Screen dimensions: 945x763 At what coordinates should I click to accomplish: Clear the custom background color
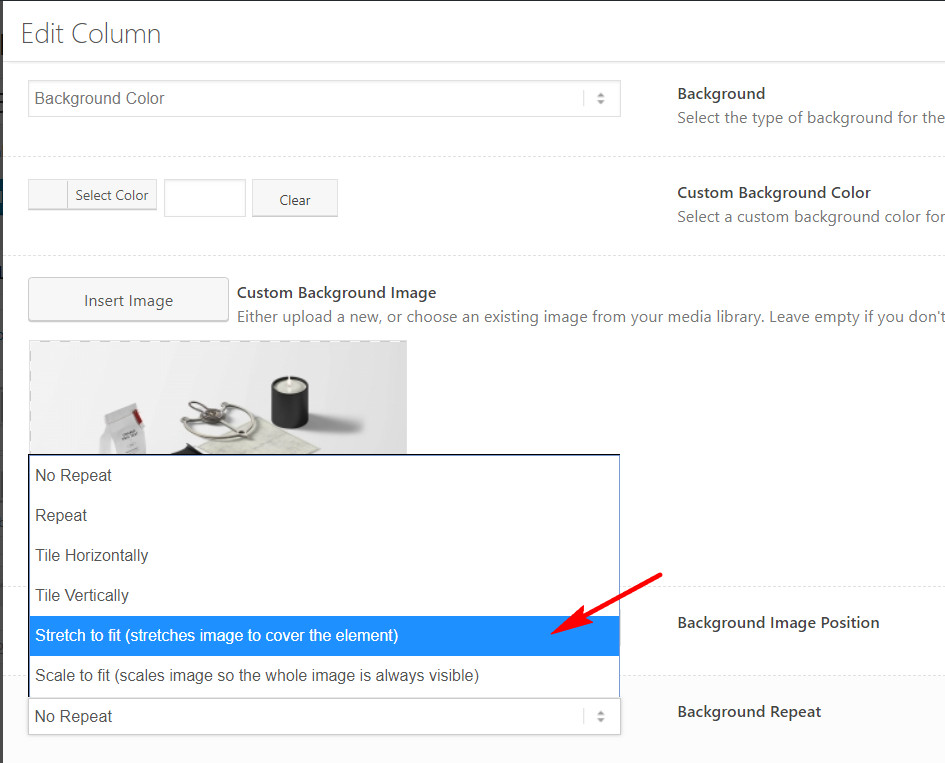point(295,198)
